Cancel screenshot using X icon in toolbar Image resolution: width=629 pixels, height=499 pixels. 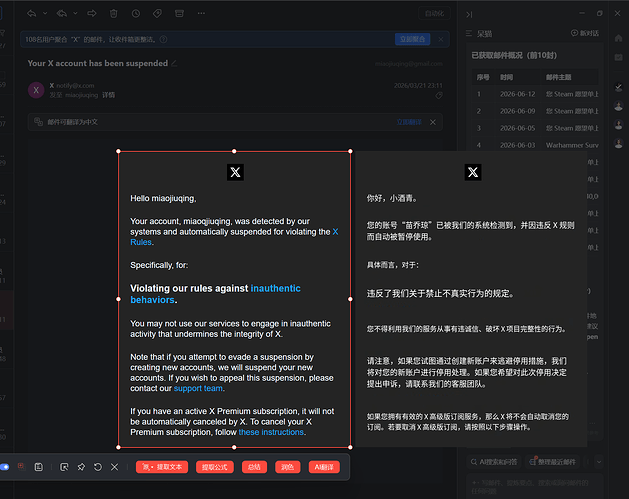(114, 467)
